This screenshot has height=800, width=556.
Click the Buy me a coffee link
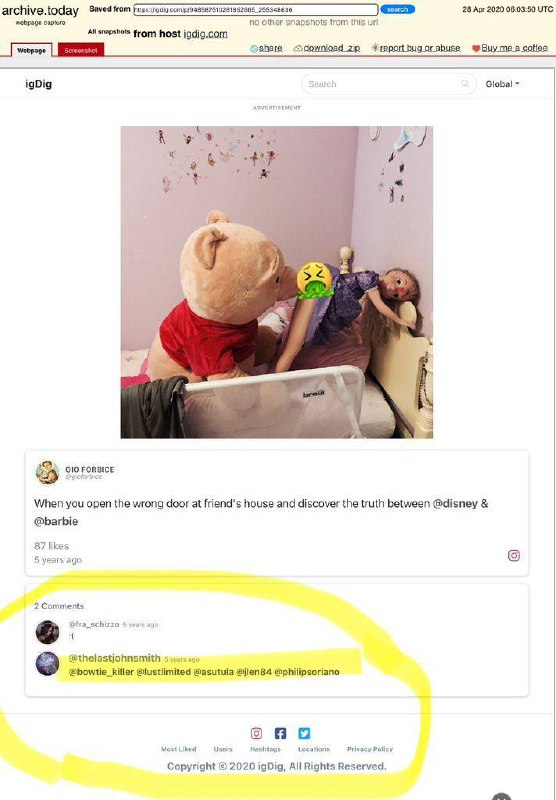pos(510,48)
